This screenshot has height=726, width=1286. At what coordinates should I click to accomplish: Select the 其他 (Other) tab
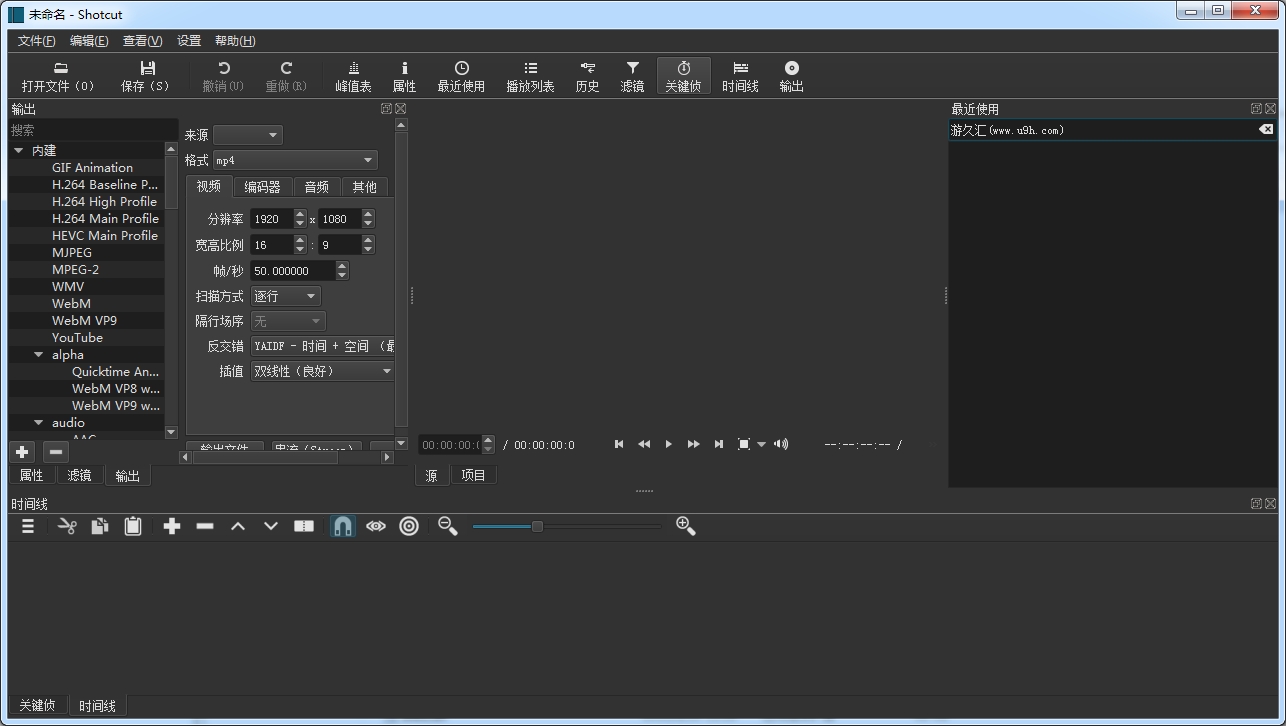tap(365, 187)
